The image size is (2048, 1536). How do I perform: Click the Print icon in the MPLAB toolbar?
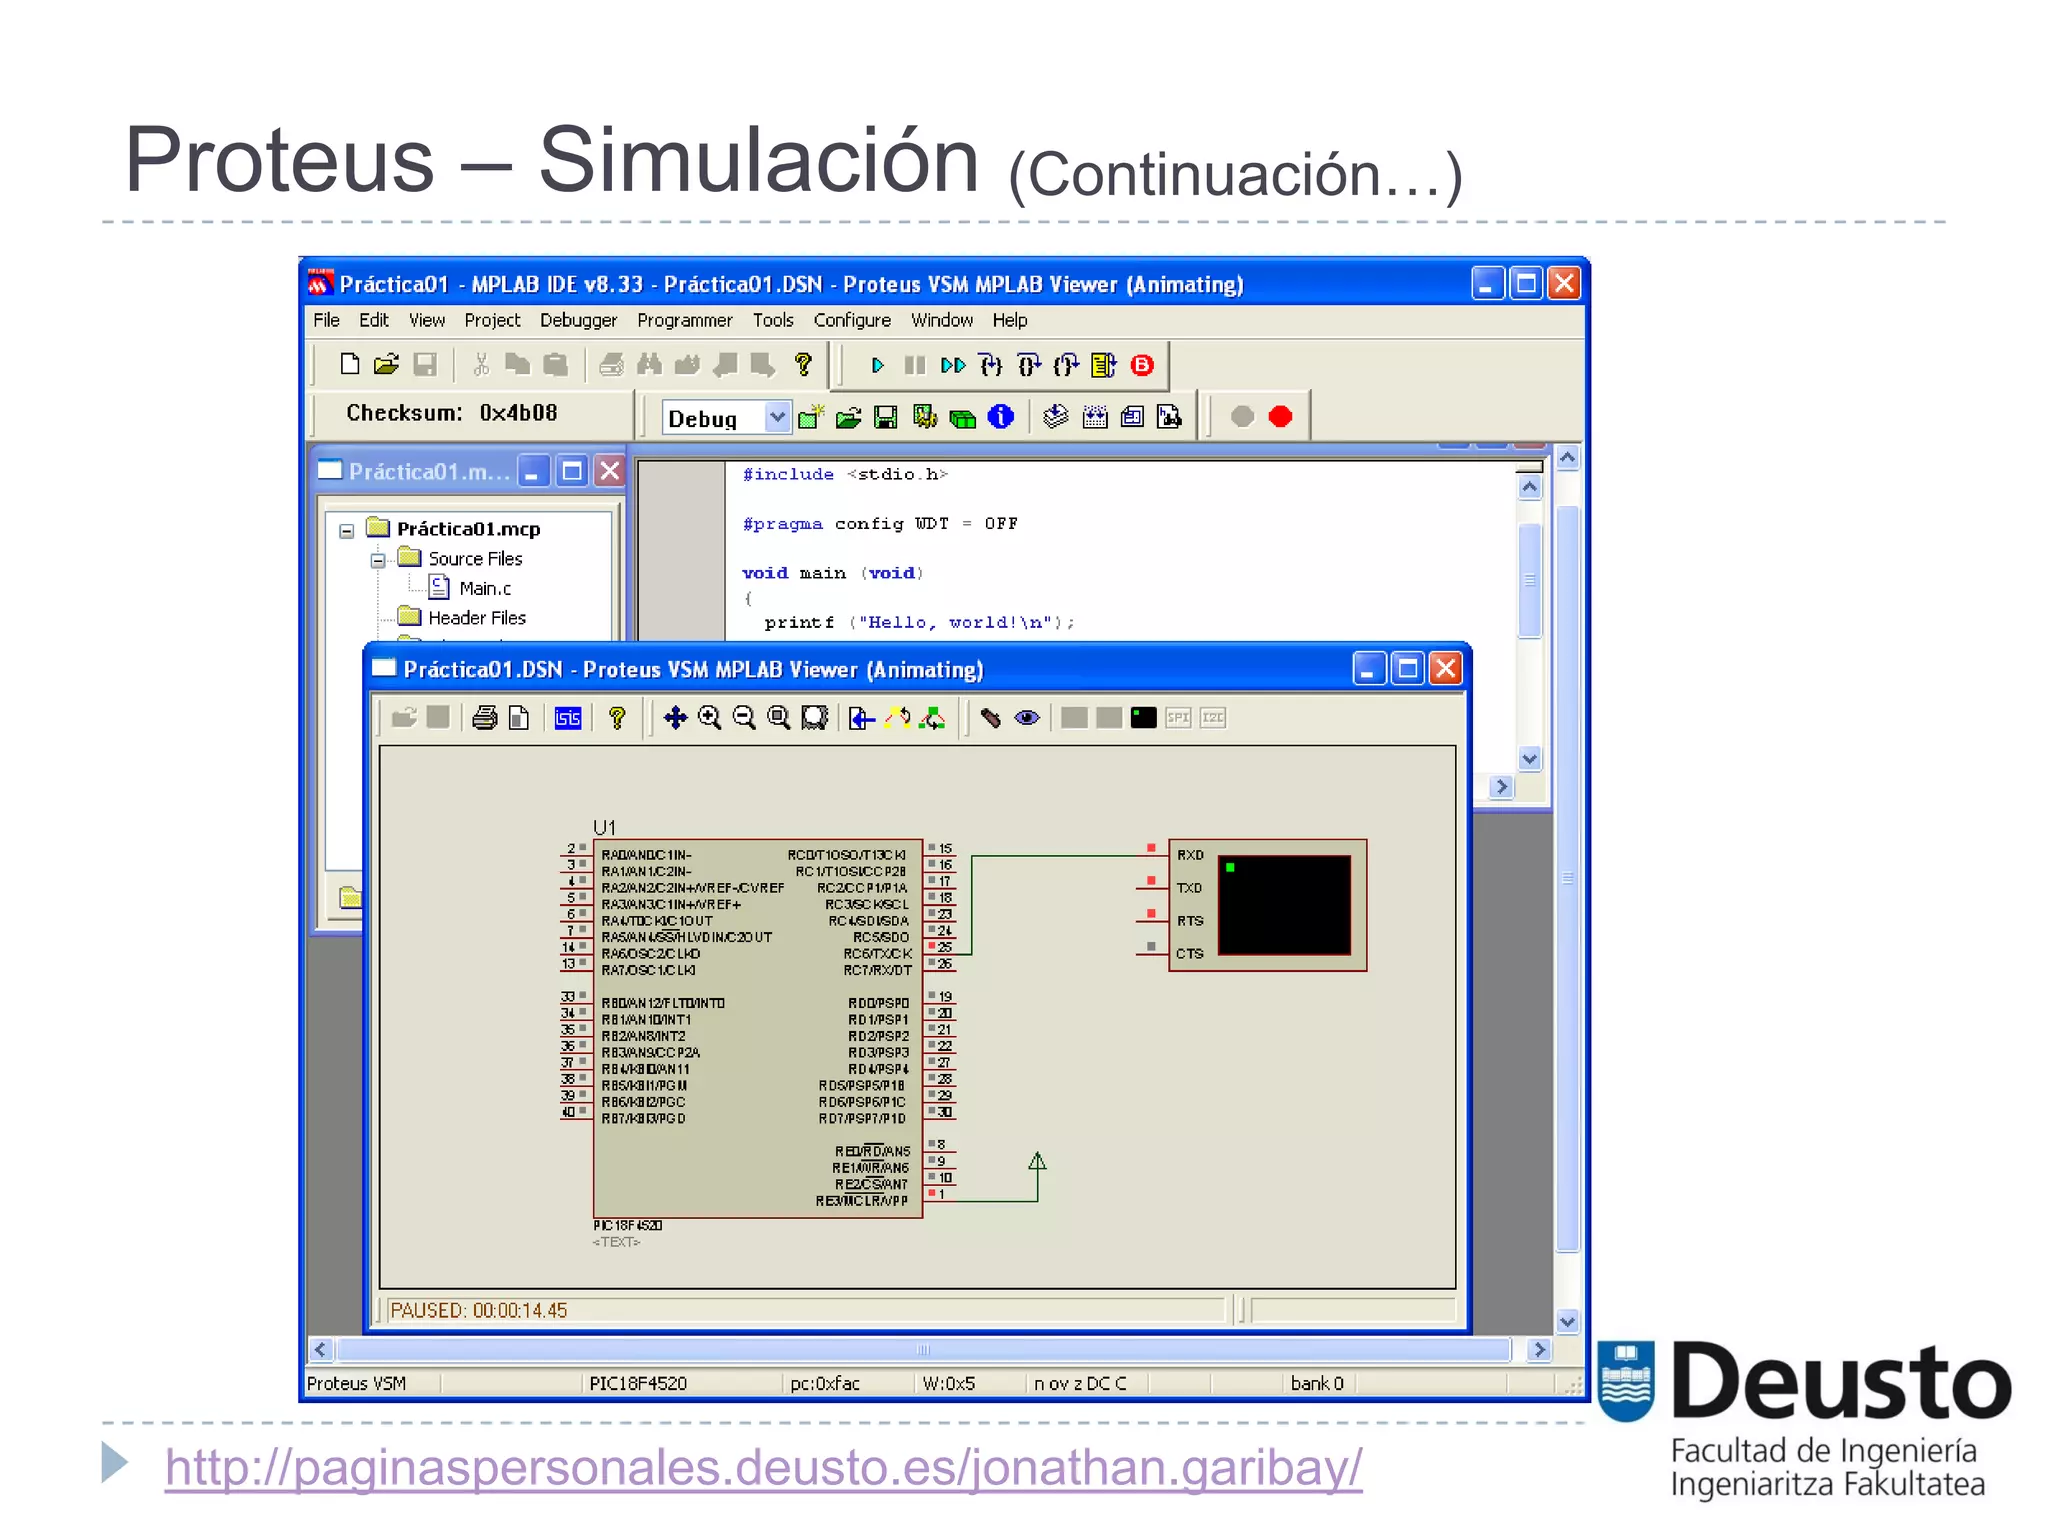click(x=611, y=365)
